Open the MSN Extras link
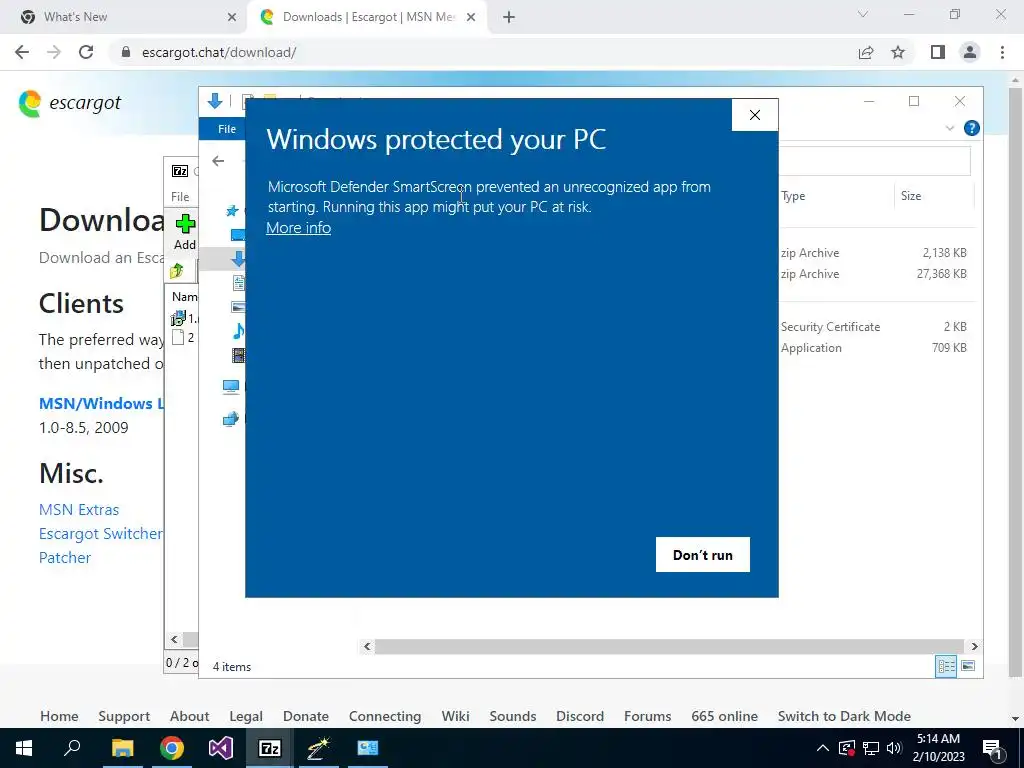Screen dimensions: 1024x768 tap(79, 509)
